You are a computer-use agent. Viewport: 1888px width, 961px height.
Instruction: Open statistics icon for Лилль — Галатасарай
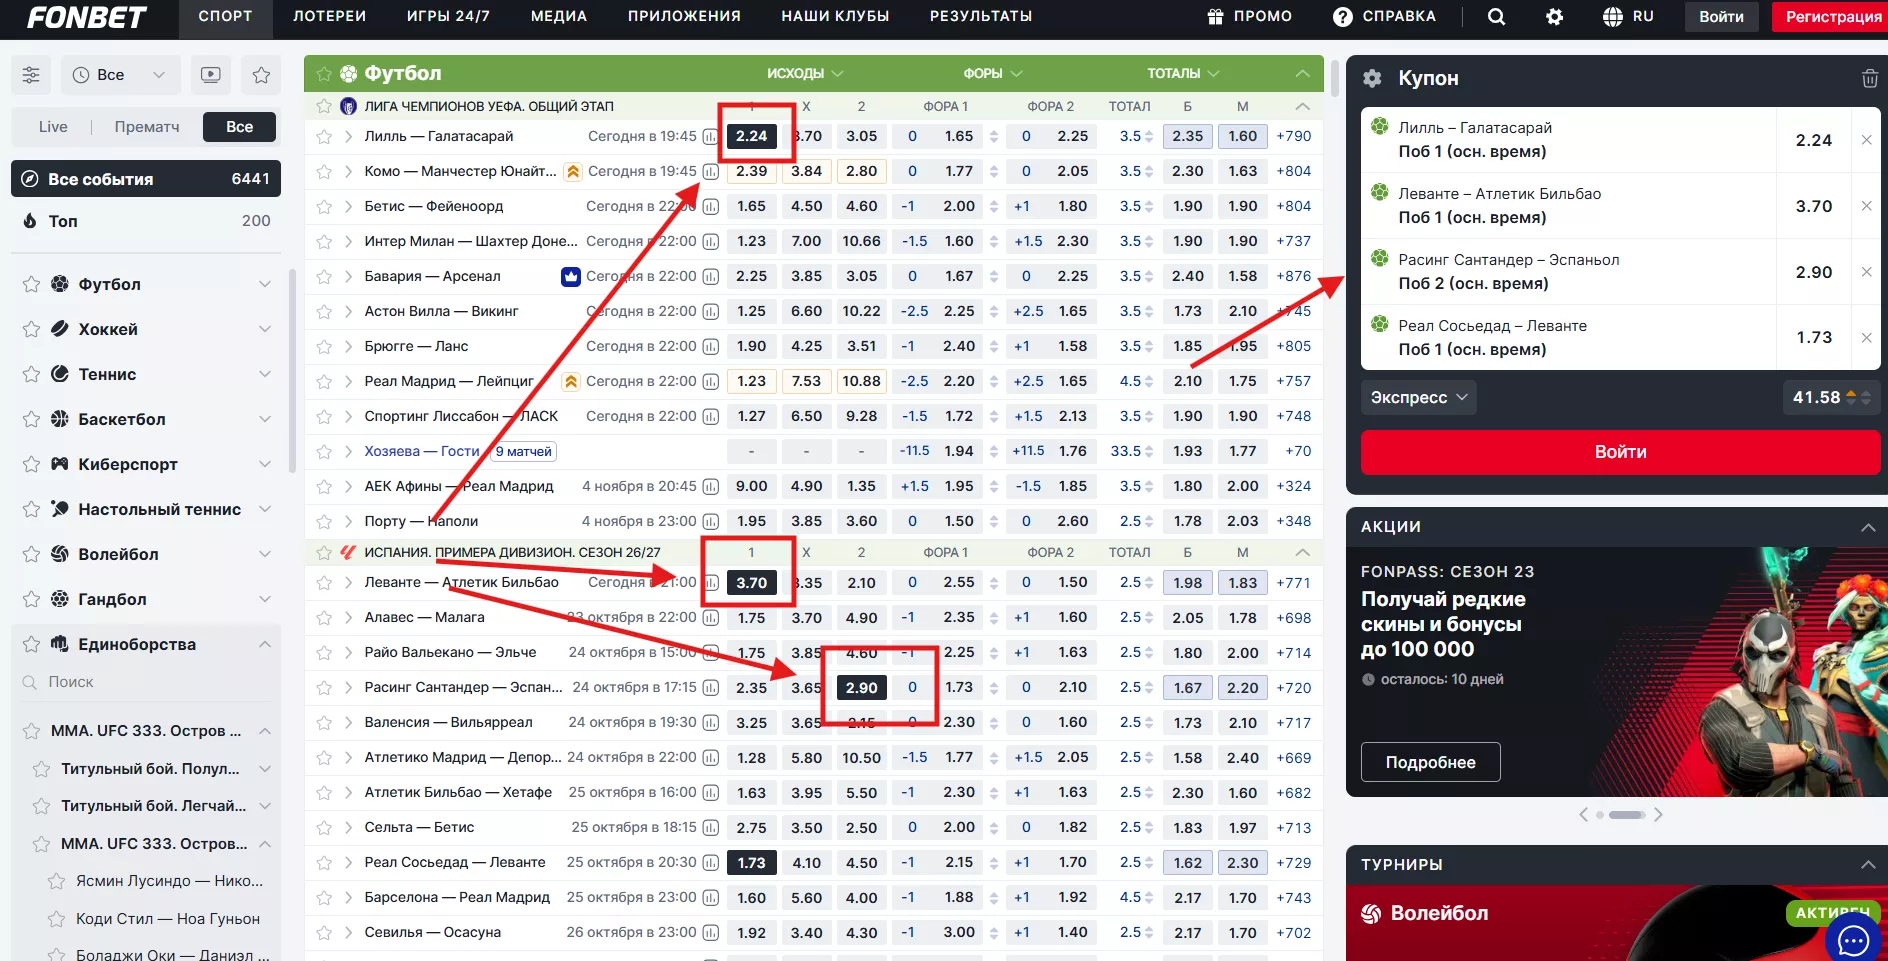click(710, 137)
